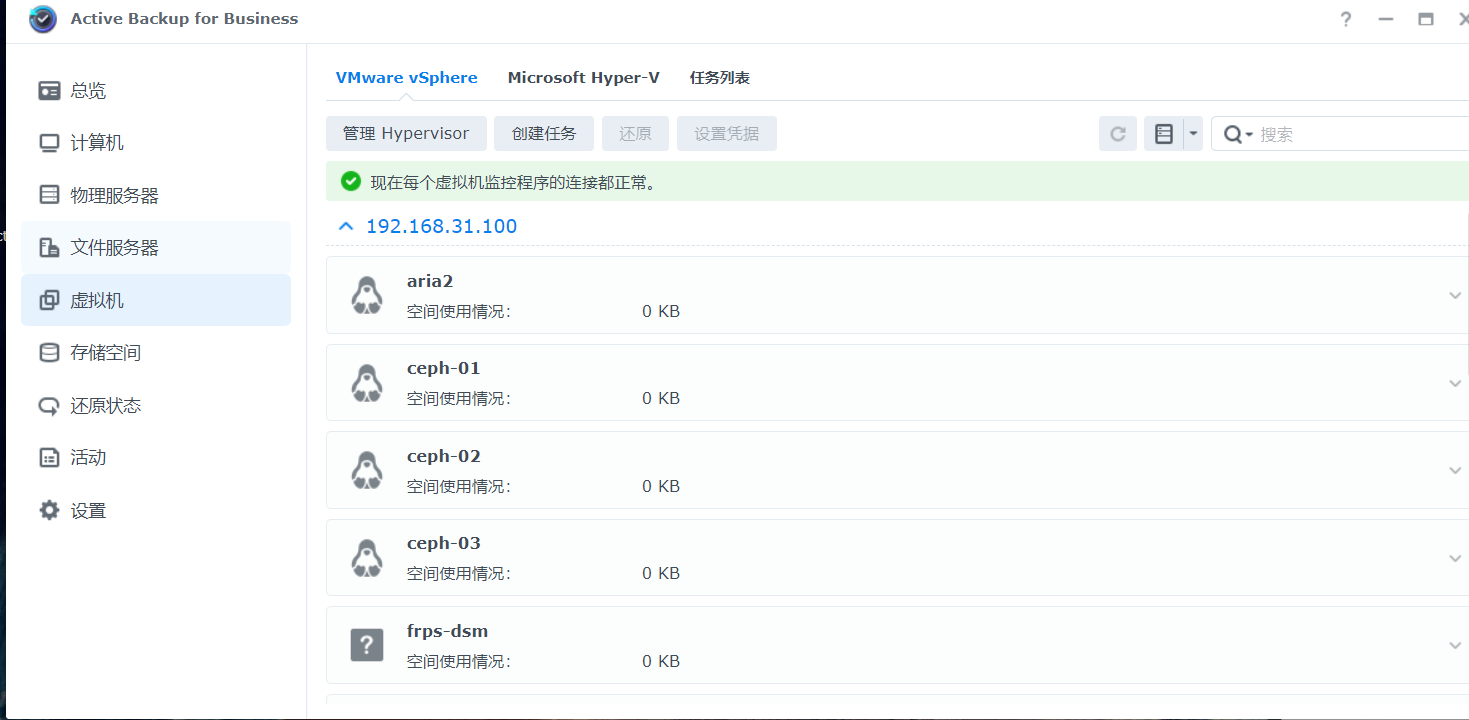Open the help question mark icon
1469x720 pixels.
tap(1346, 19)
